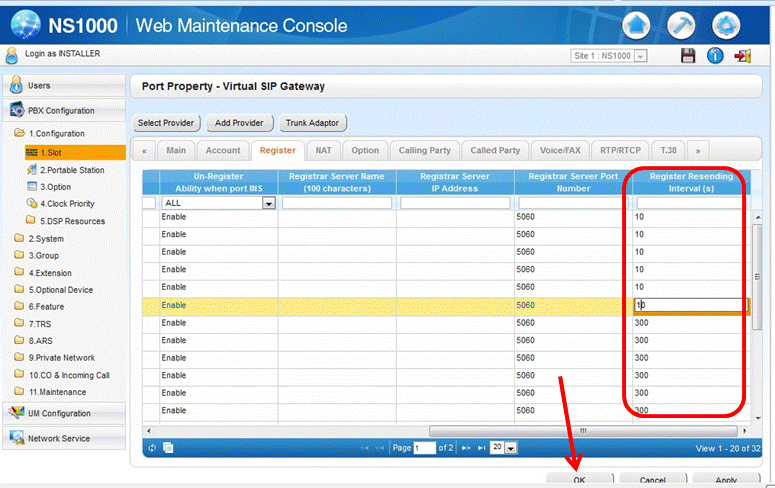Expand the 2.System folder

46,238
